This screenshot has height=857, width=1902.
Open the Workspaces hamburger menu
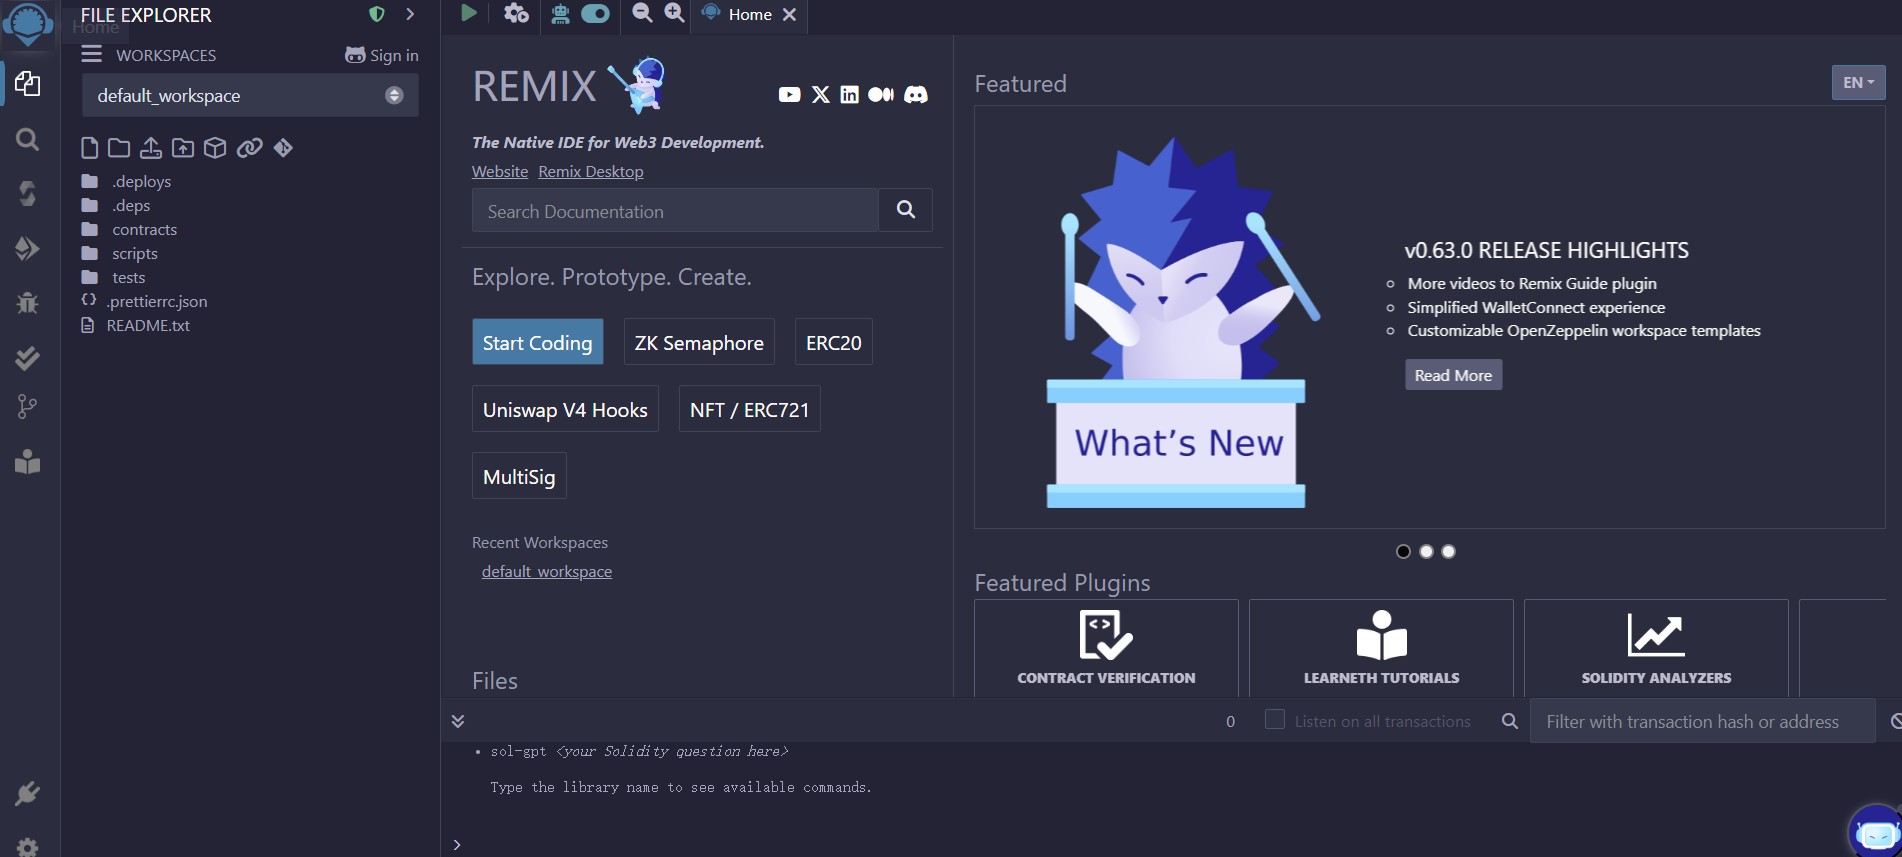(92, 54)
